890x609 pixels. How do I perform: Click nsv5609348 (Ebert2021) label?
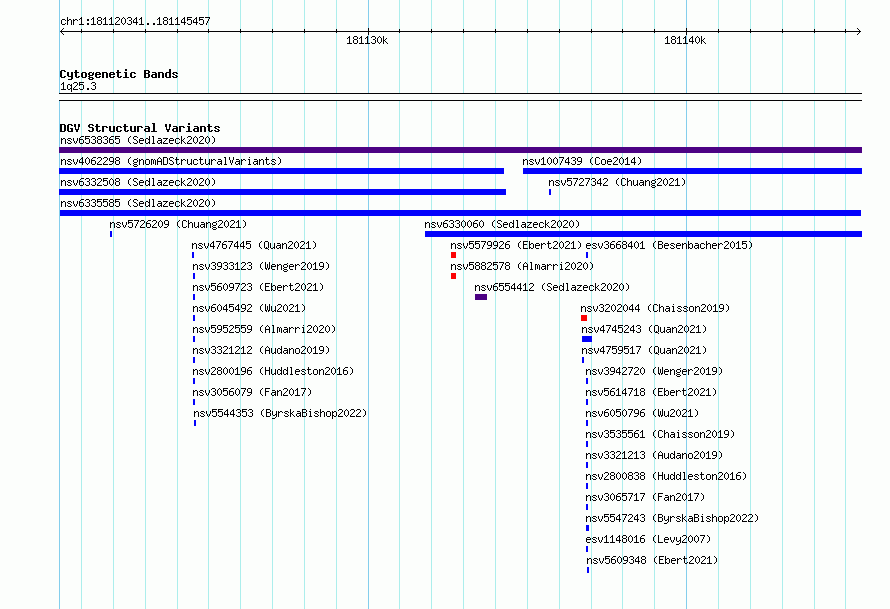[x=652, y=560]
